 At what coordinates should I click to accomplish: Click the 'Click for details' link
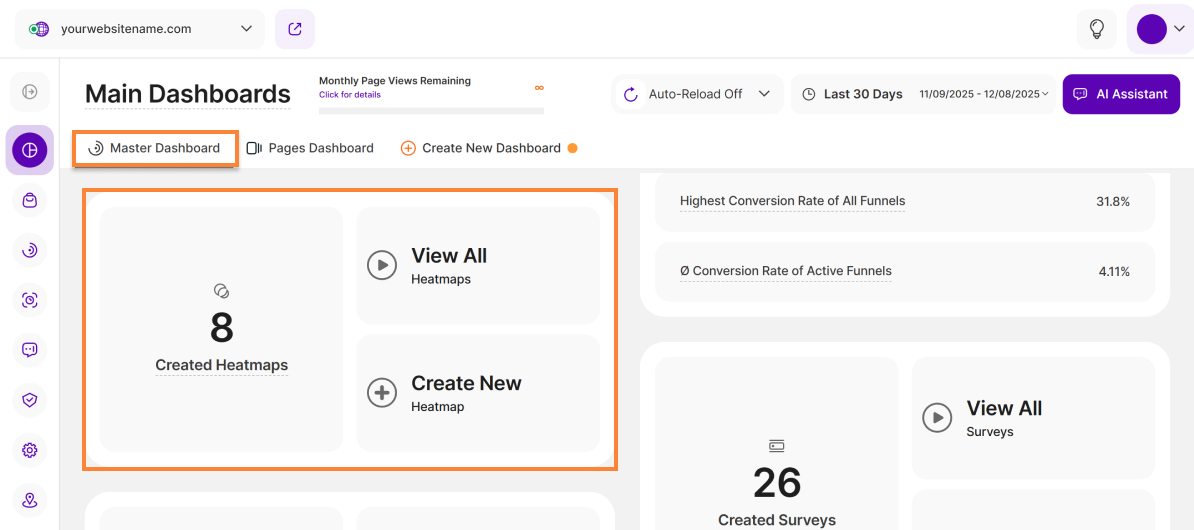[350, 95]
